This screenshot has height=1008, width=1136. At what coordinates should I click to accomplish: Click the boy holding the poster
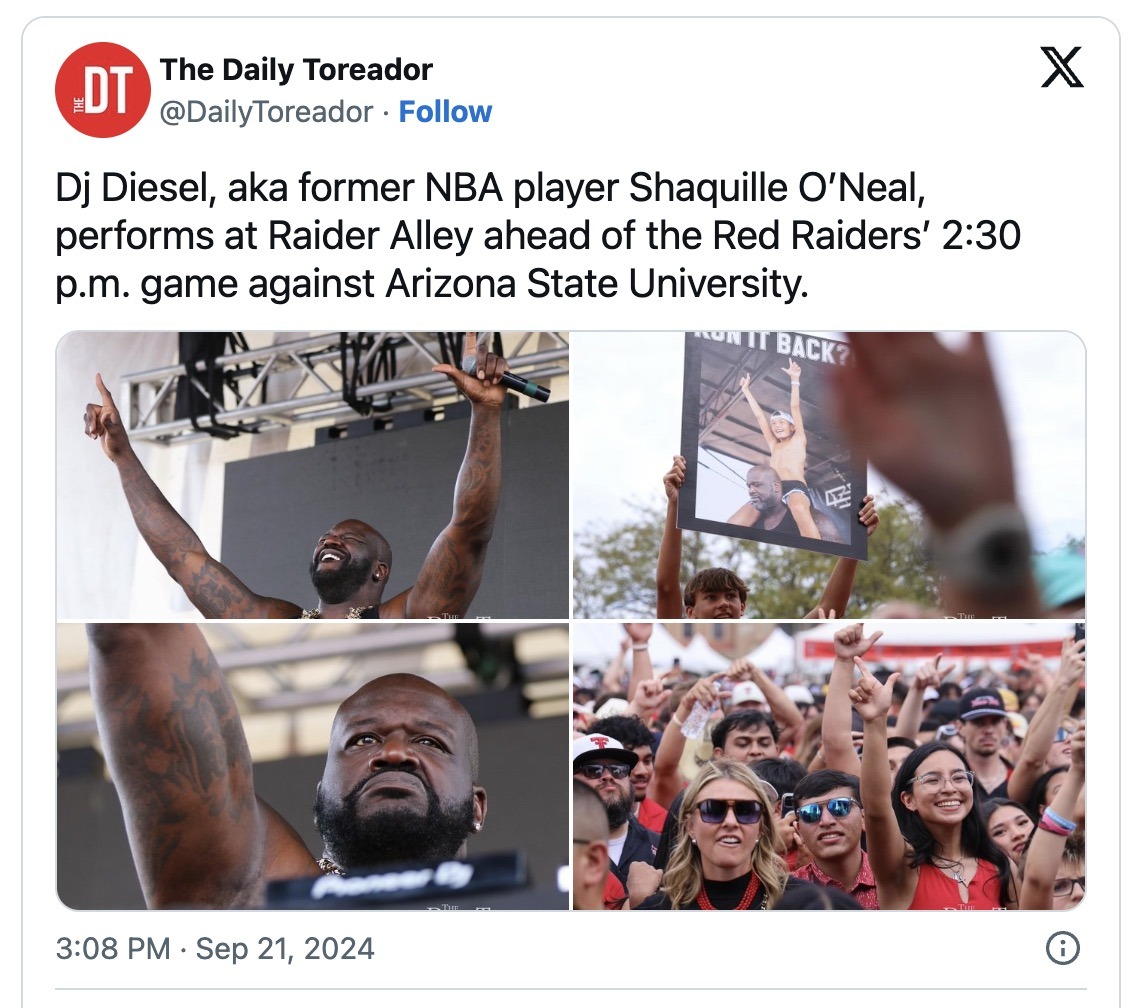click(716, 593)
